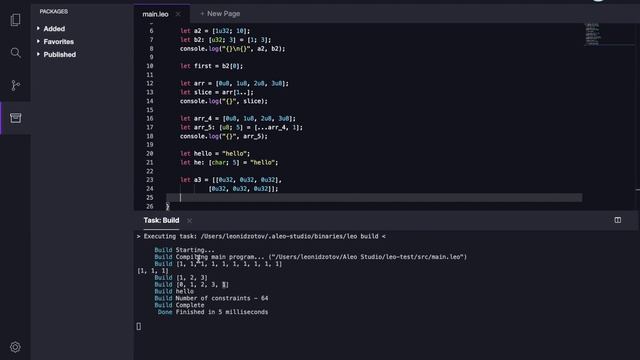
Task: Close the main.leo tab
Action: (178, 14)
